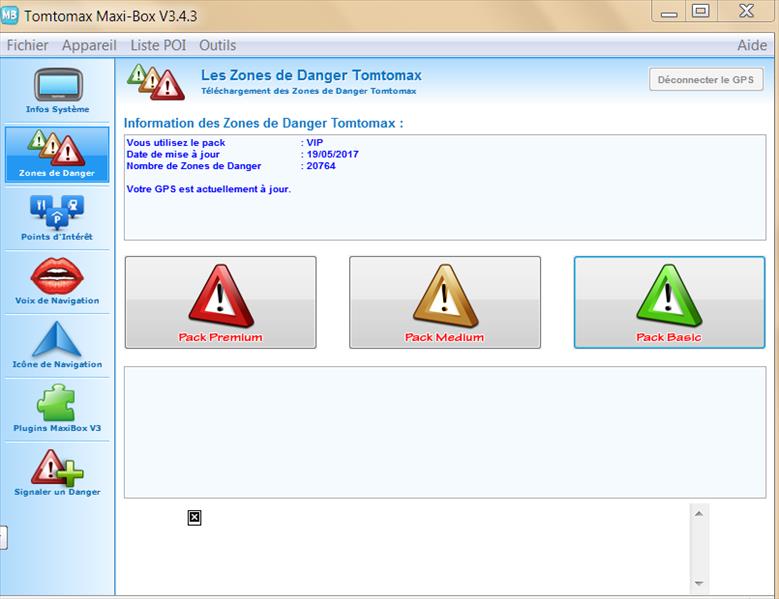Open the Fichier menu

pyautogui.click(x=27, y=45)
